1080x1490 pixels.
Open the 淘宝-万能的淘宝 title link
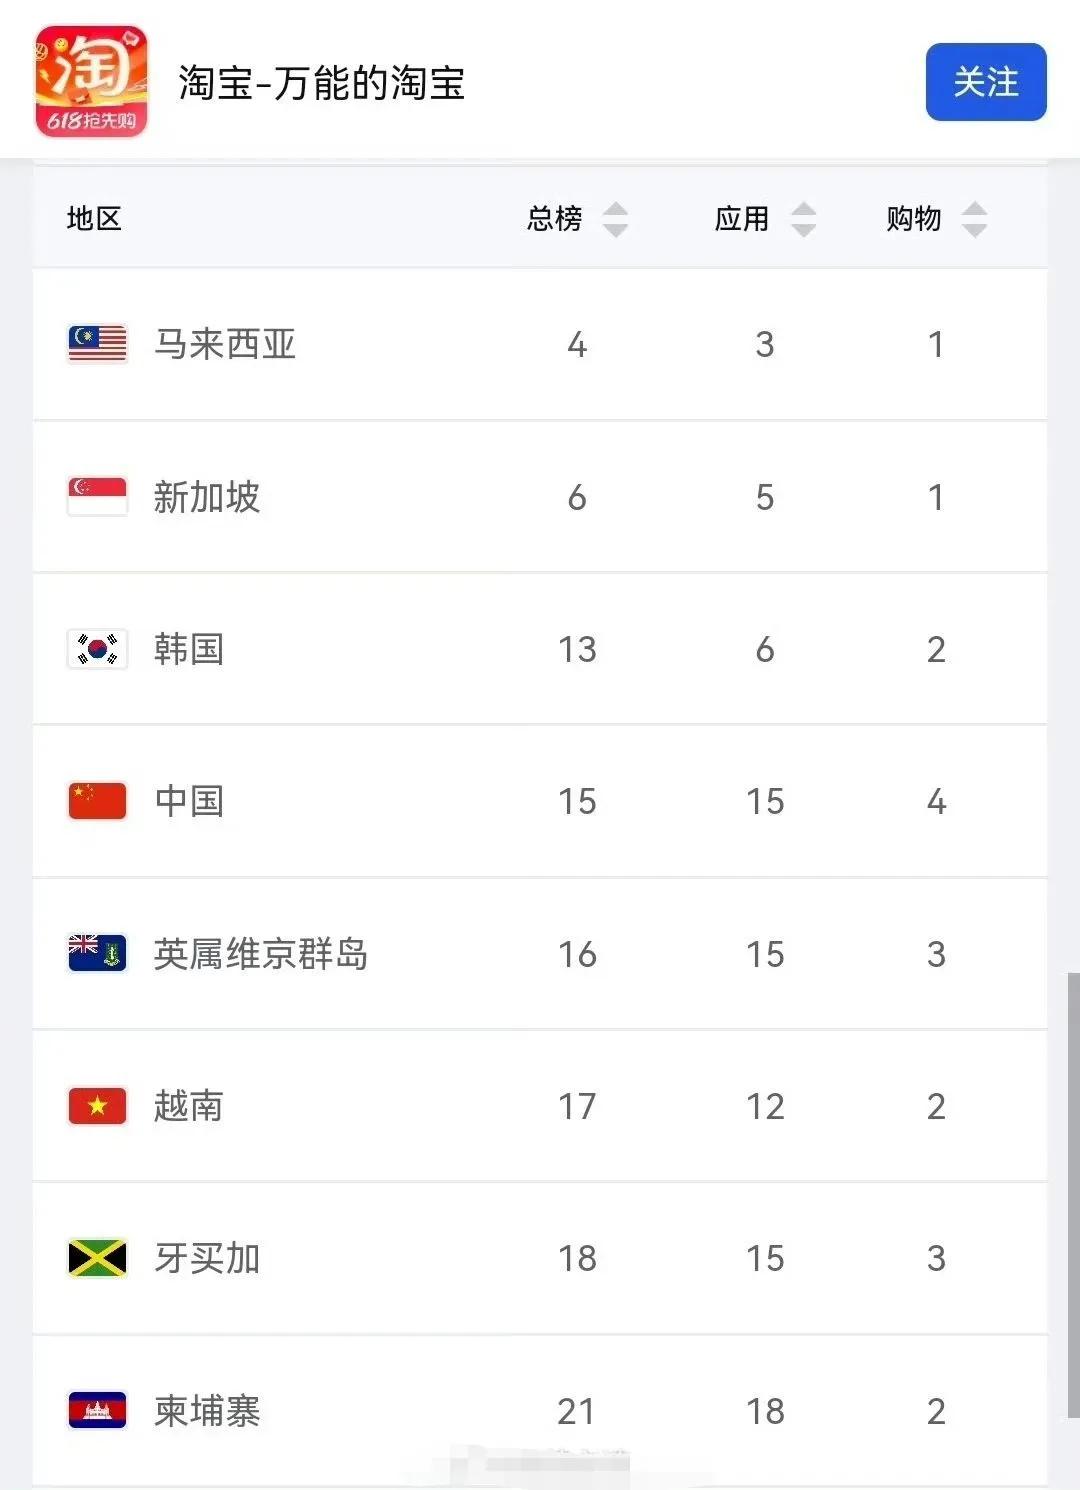pos(321,83)
